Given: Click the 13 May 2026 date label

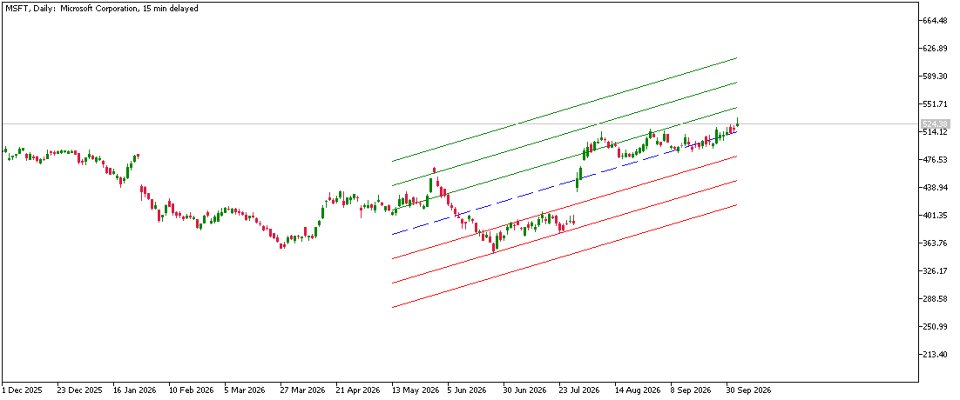Looking at the screenshot, I should click(413, 390).
